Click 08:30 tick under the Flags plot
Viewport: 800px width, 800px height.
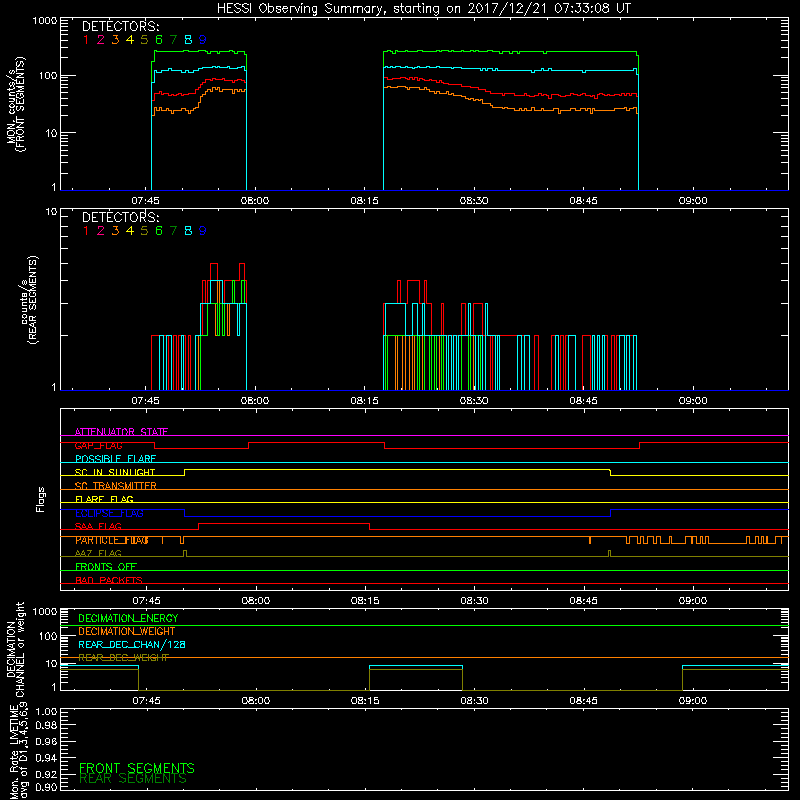pyautogui.click(x=474, y=601)
